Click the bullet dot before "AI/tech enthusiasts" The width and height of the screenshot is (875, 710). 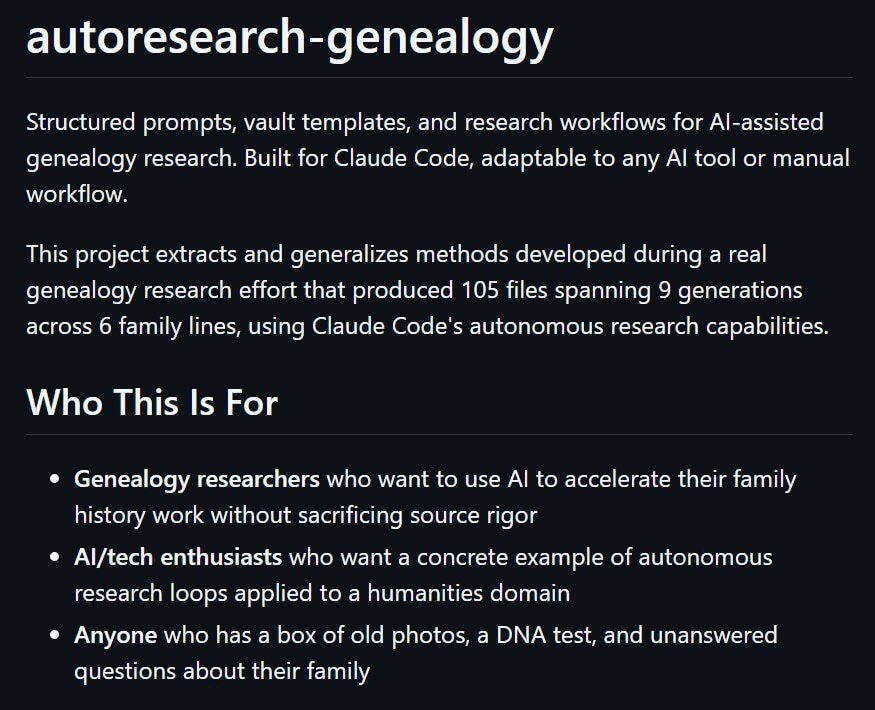coord(56,557)
